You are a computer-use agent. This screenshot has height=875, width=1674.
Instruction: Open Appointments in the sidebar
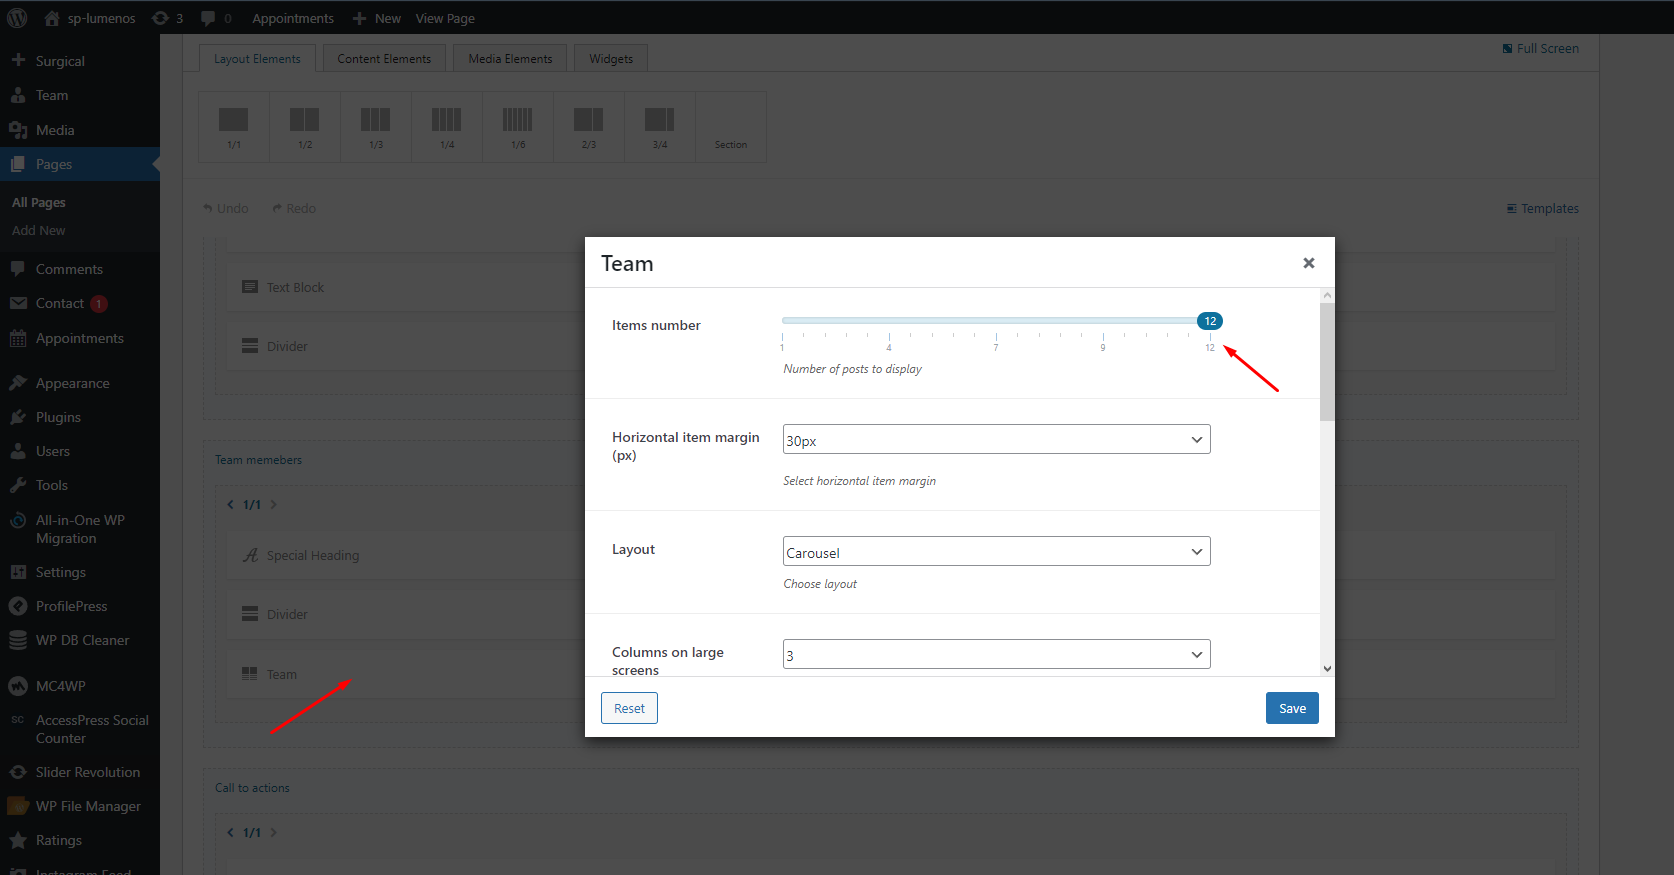[80, 338]
